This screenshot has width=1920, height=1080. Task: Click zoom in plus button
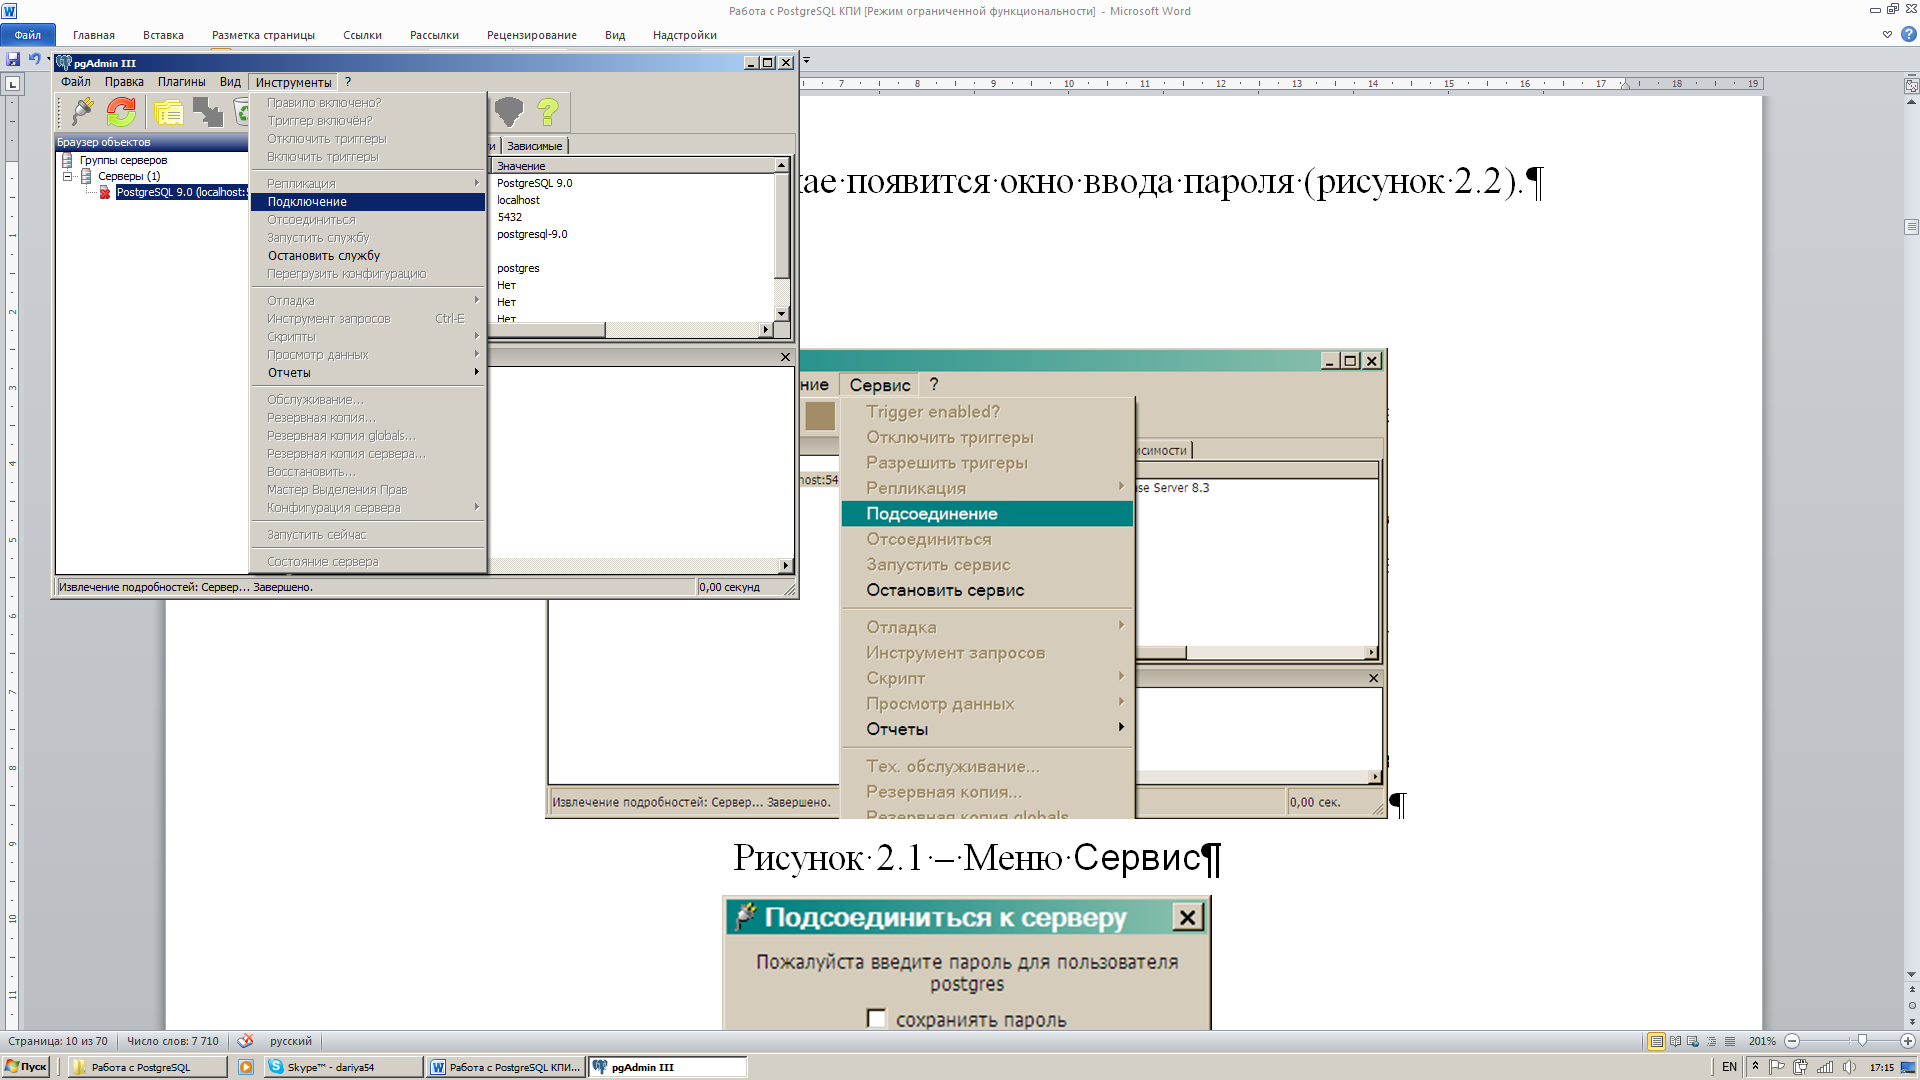point(1907,1041)
